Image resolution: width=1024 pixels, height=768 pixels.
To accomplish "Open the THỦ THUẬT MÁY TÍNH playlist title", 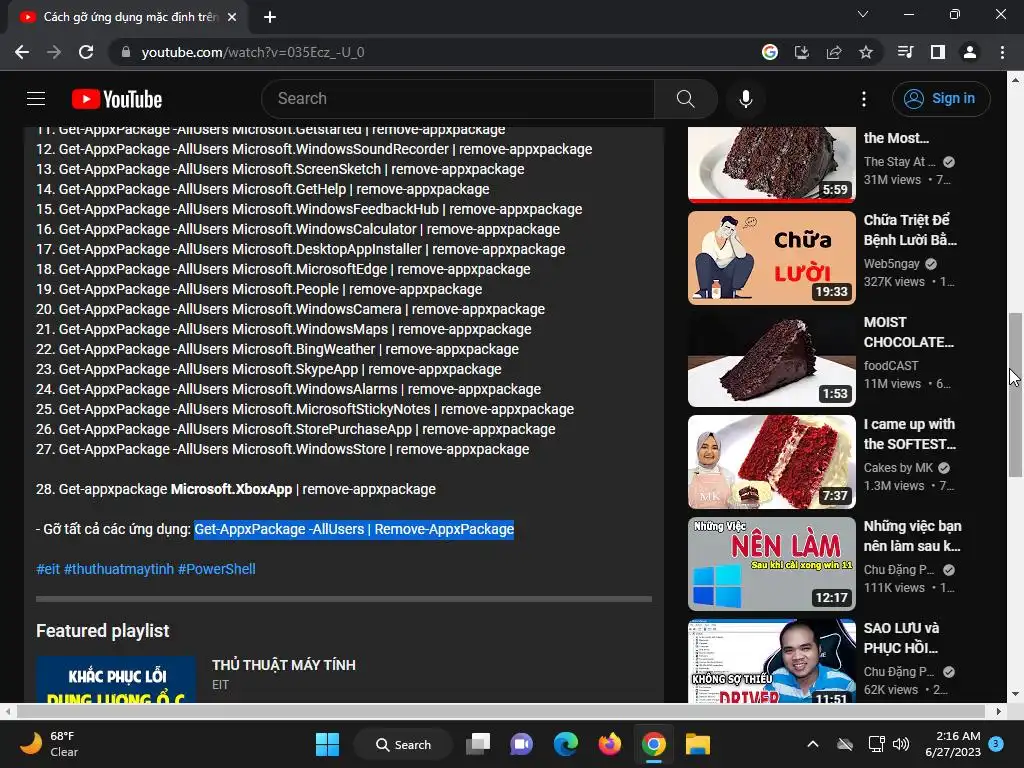I will [x=284, y=665].
